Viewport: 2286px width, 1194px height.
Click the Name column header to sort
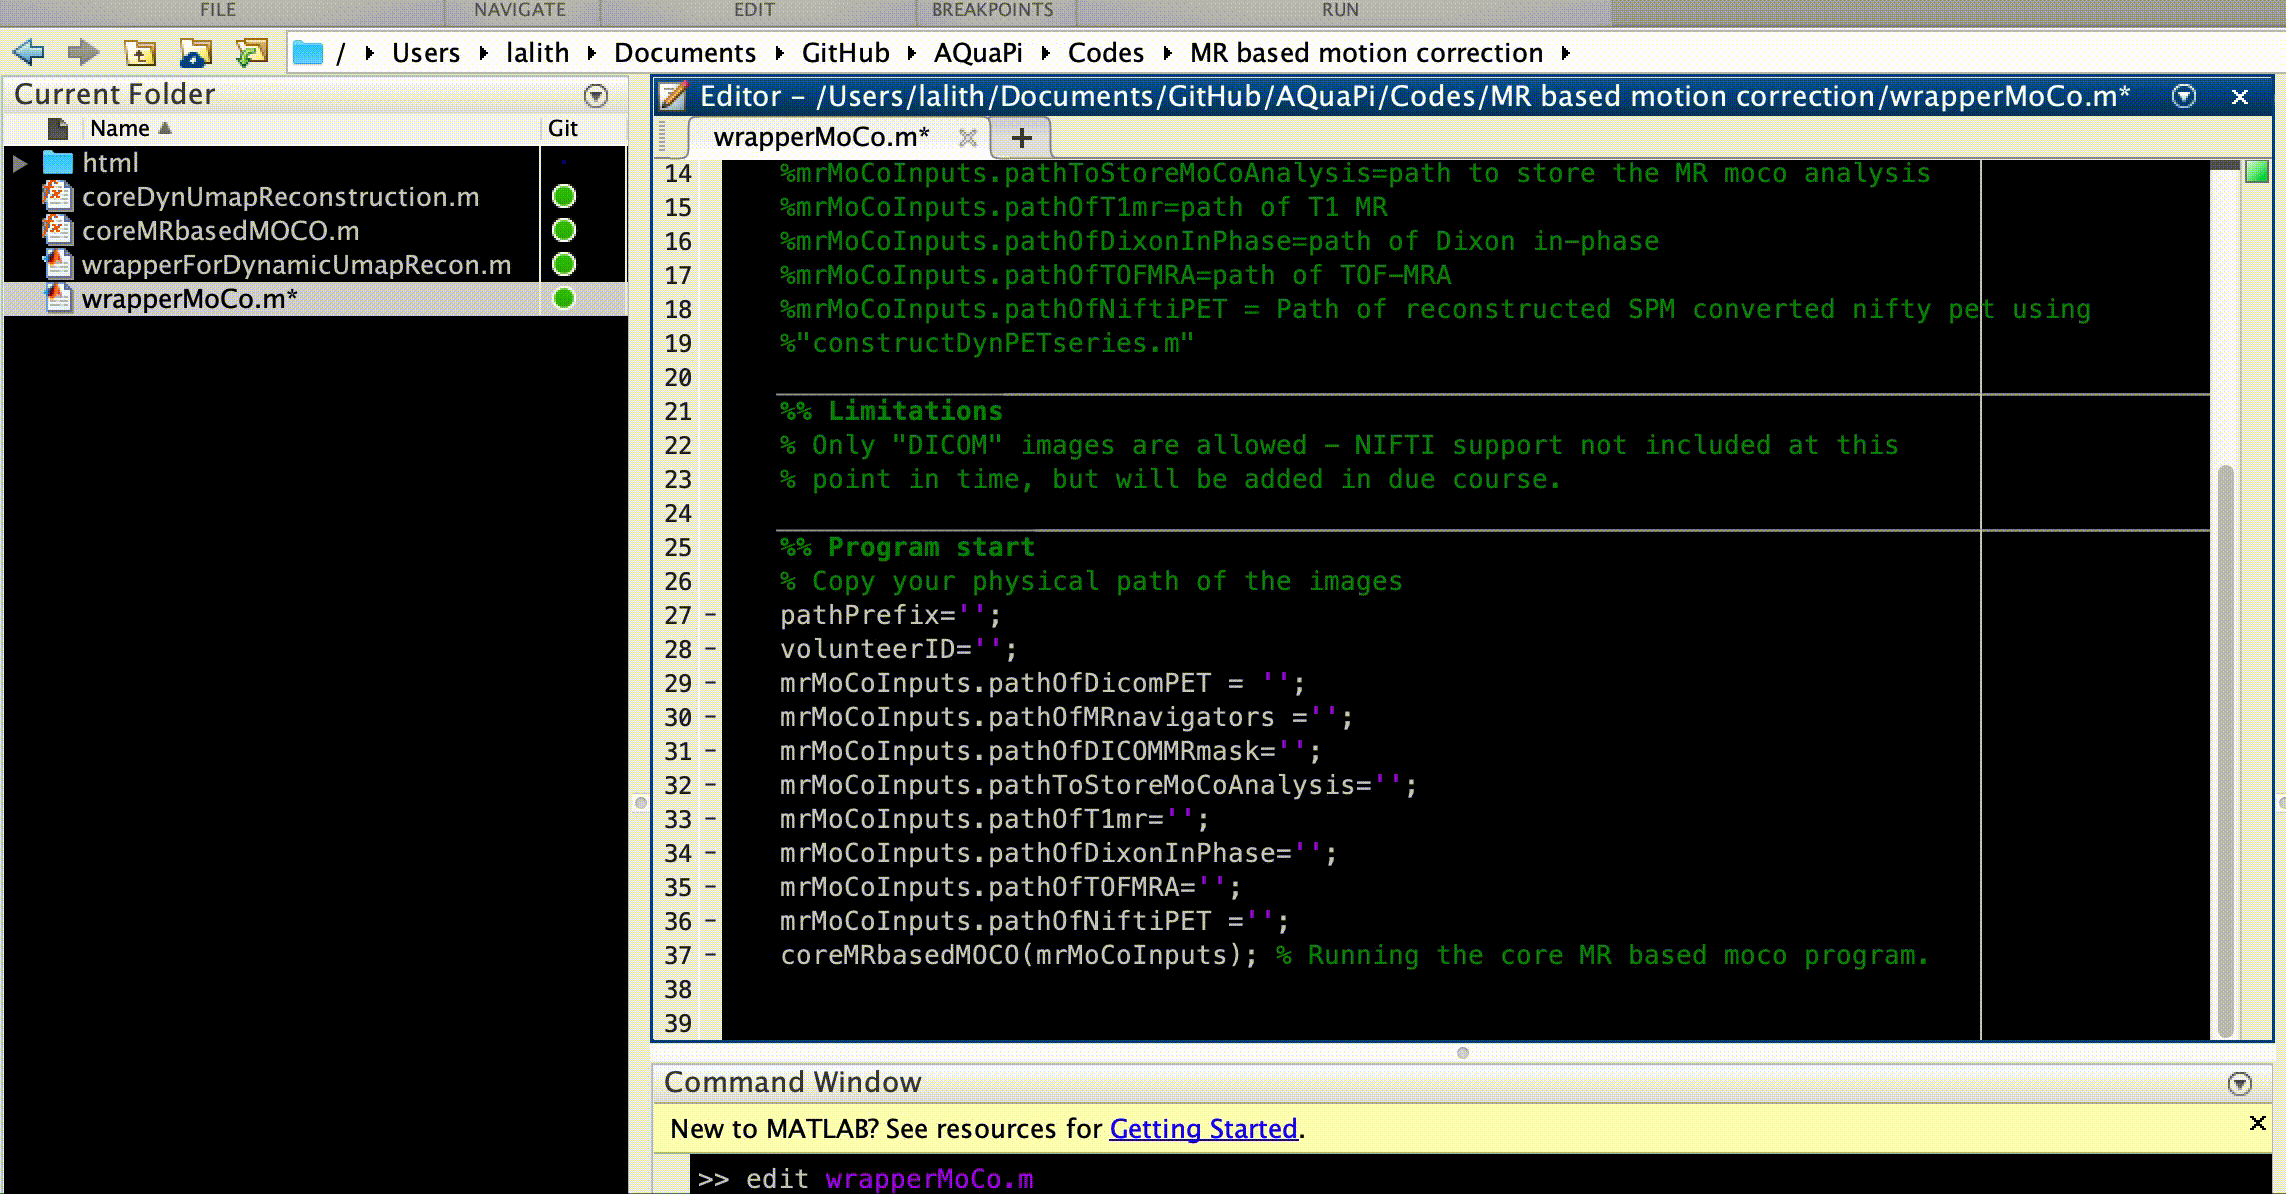120,128
